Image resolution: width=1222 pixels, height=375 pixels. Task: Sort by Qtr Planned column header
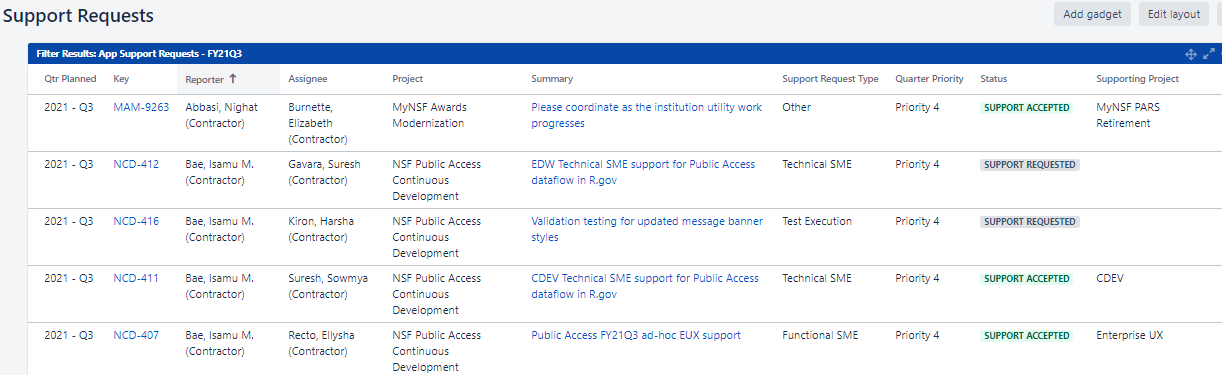[70, 78]
